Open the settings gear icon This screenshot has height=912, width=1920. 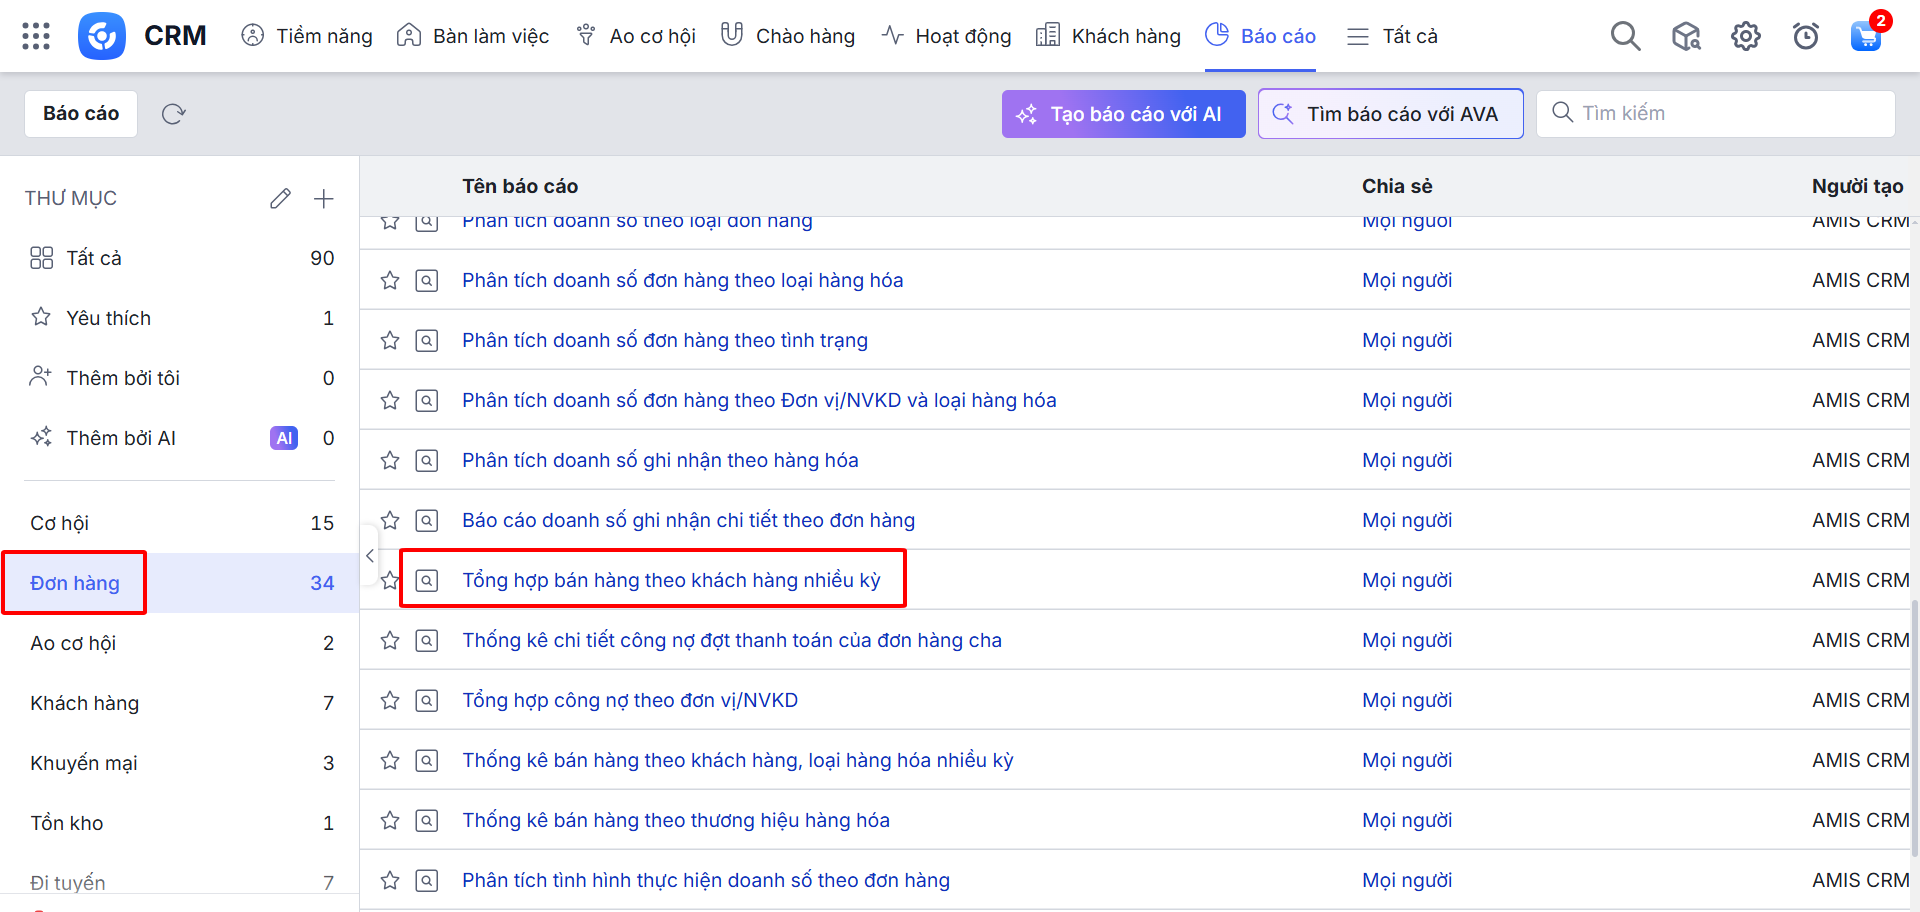tap(1745, 36)
